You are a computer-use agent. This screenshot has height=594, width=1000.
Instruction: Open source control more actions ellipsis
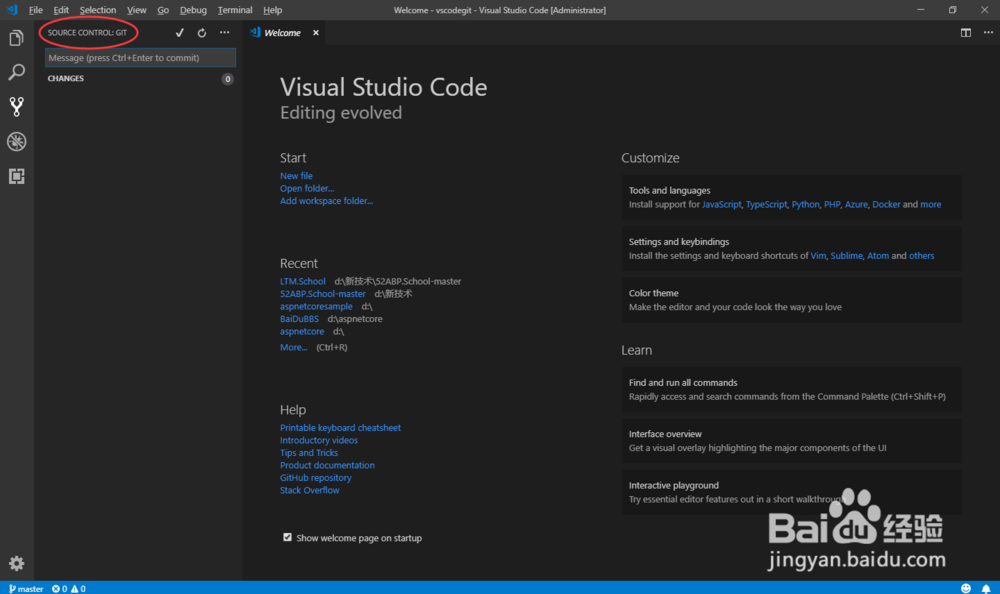(224, 33)
